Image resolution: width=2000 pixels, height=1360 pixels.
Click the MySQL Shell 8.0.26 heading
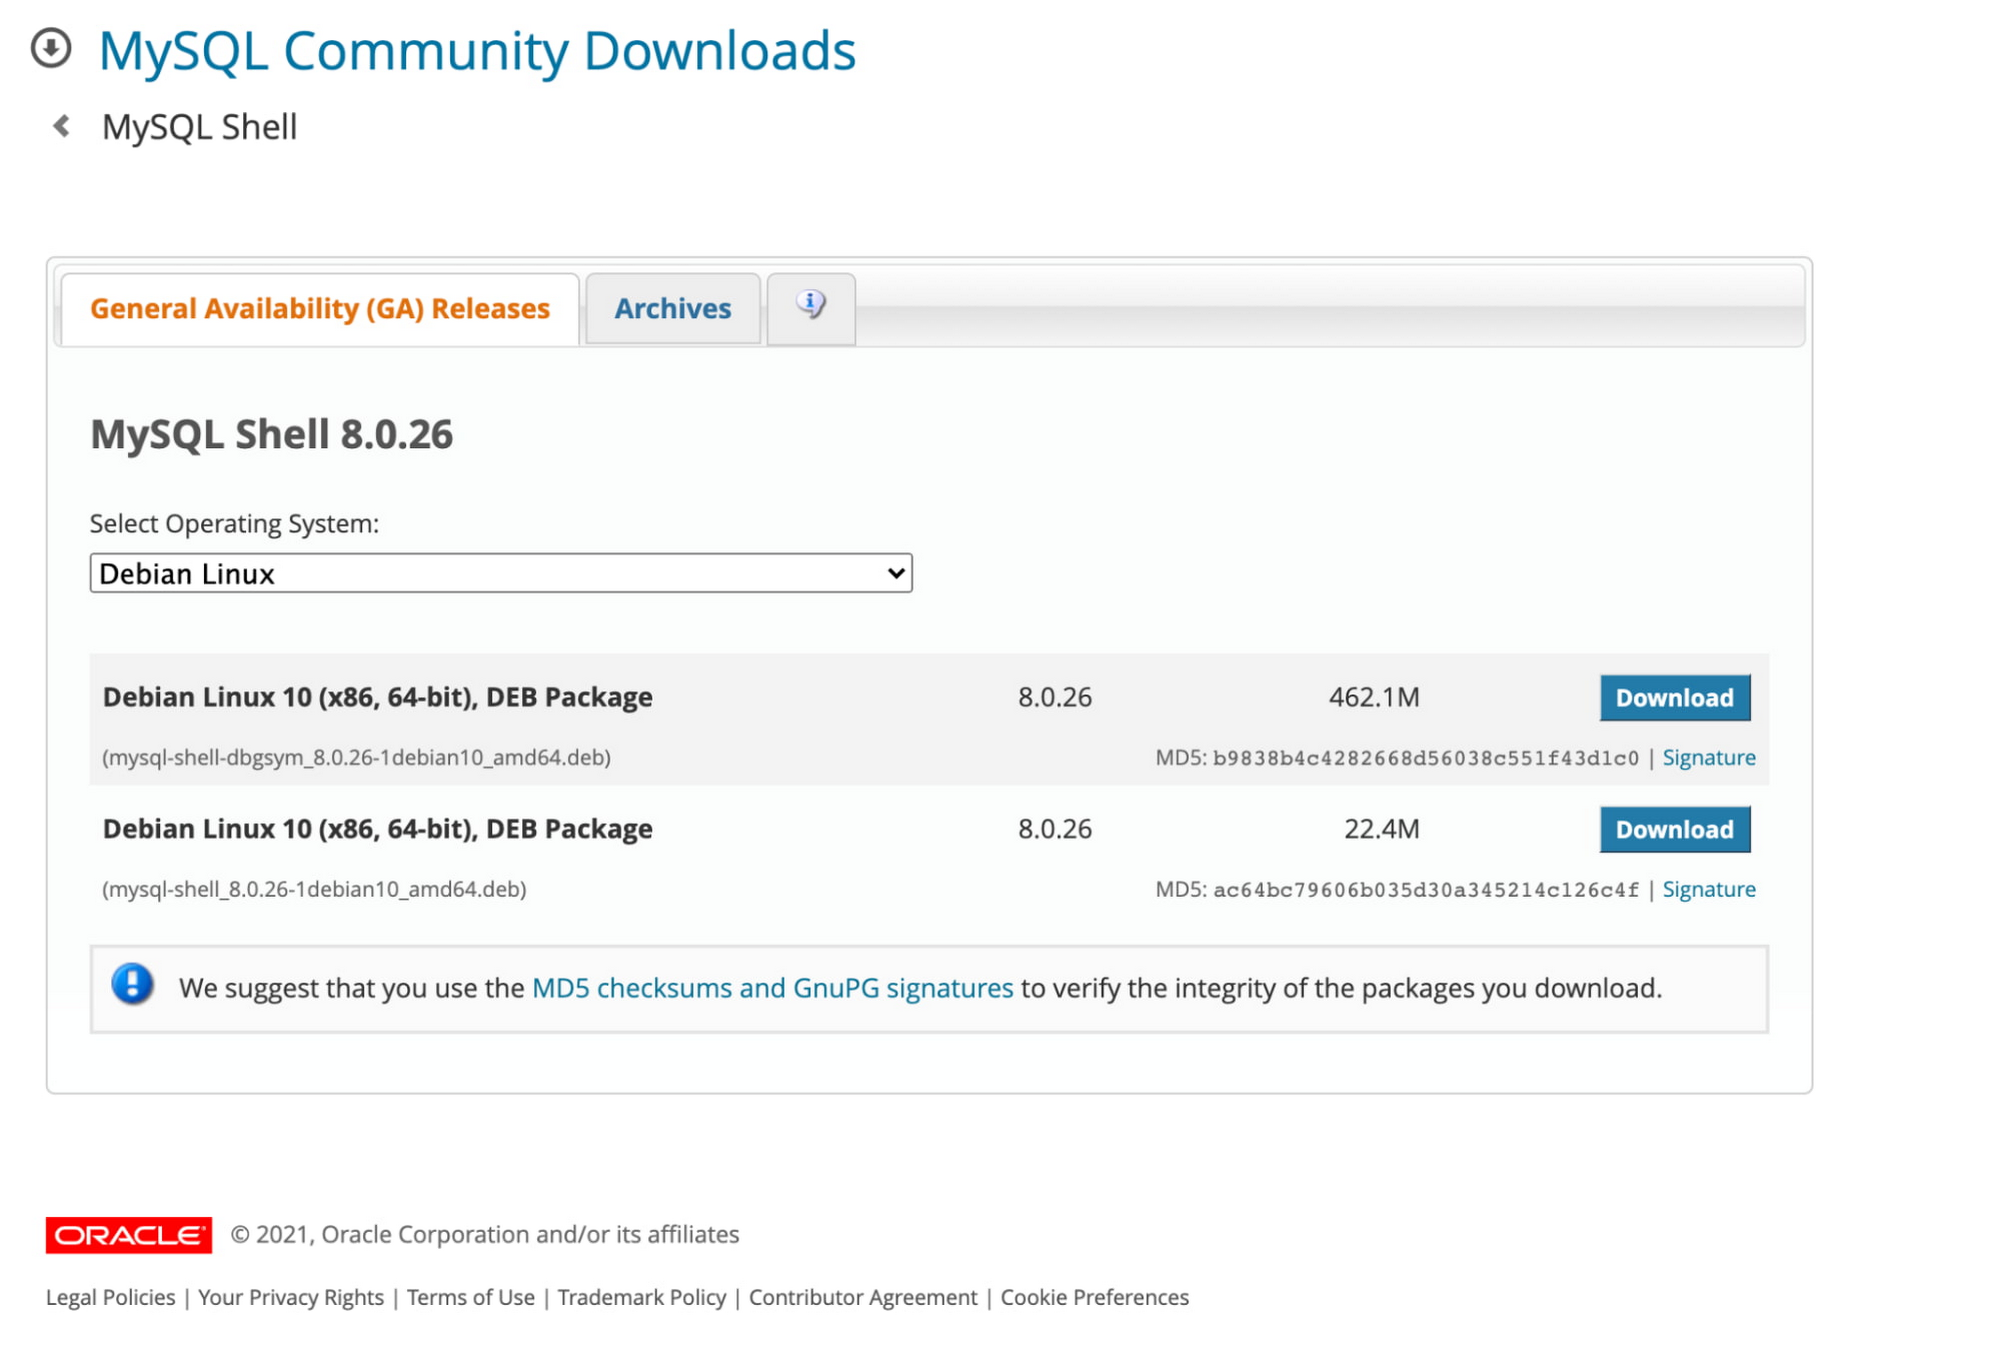pos(272,434)
